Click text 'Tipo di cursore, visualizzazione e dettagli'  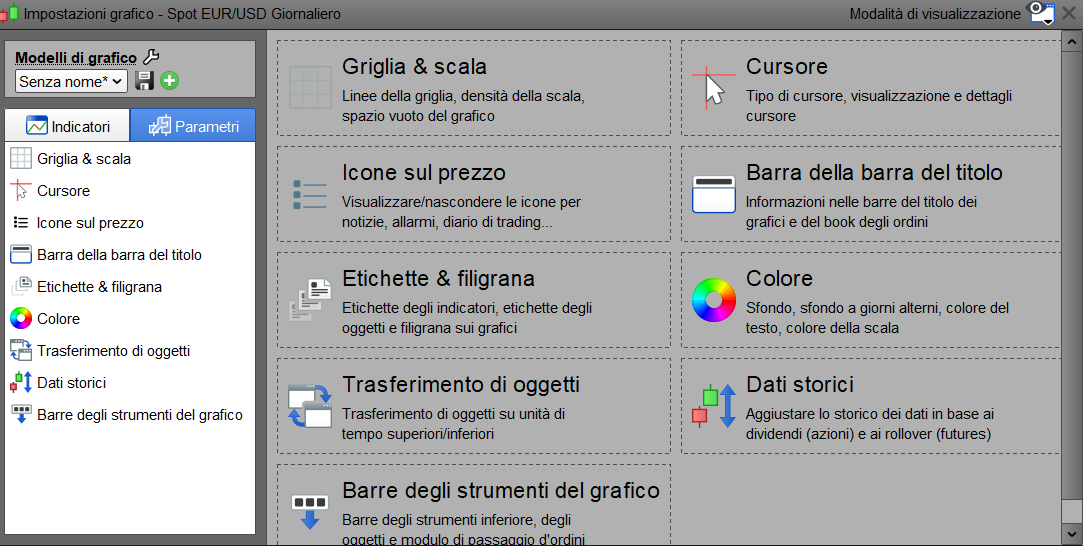coord(879,96)
